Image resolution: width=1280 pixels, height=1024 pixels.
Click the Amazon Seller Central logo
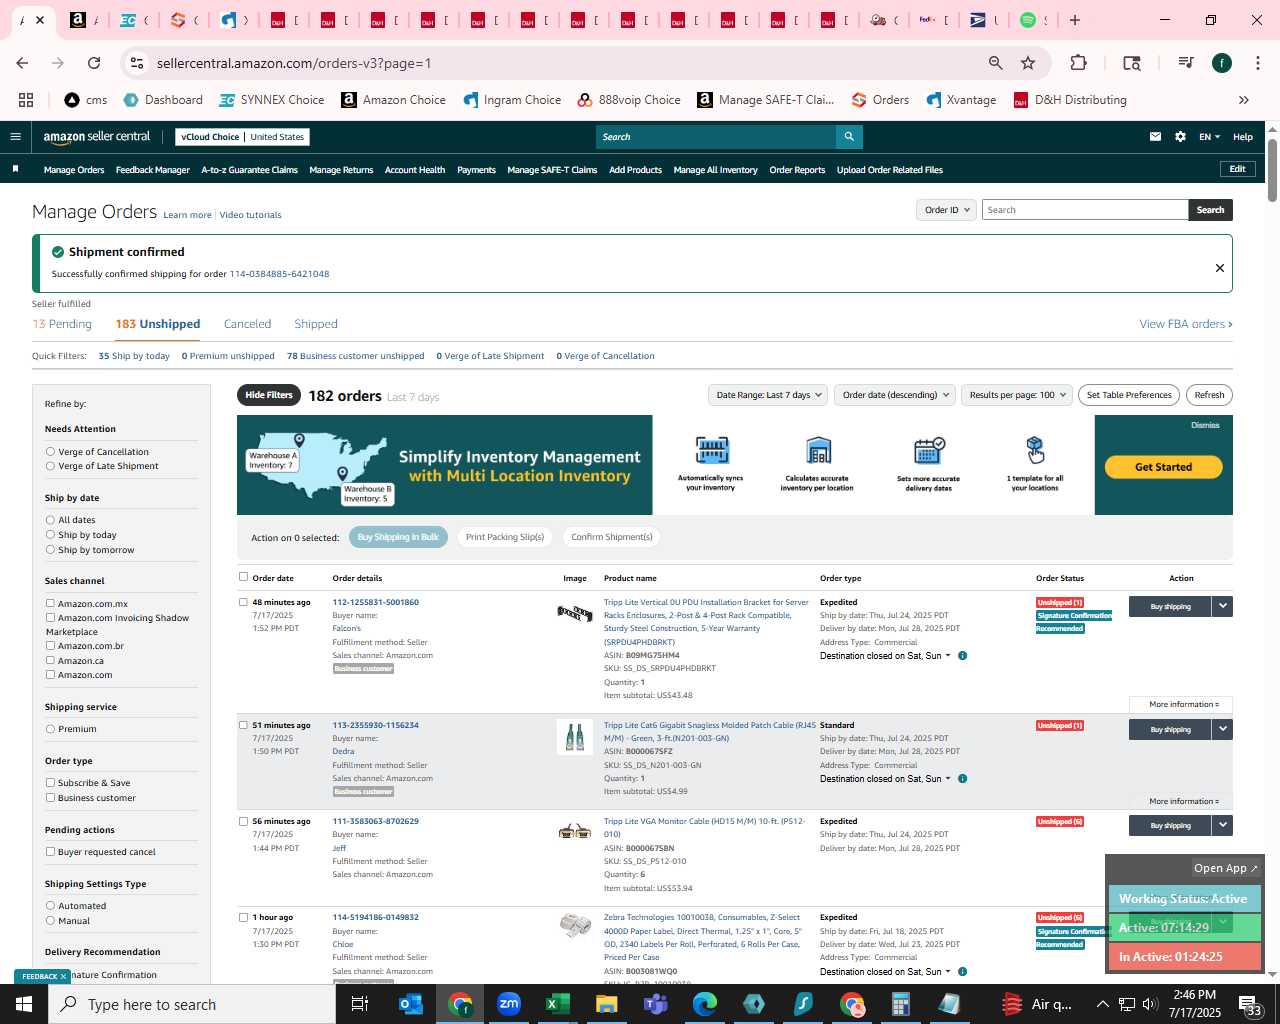pyautogui.click(x=97, y=137)
